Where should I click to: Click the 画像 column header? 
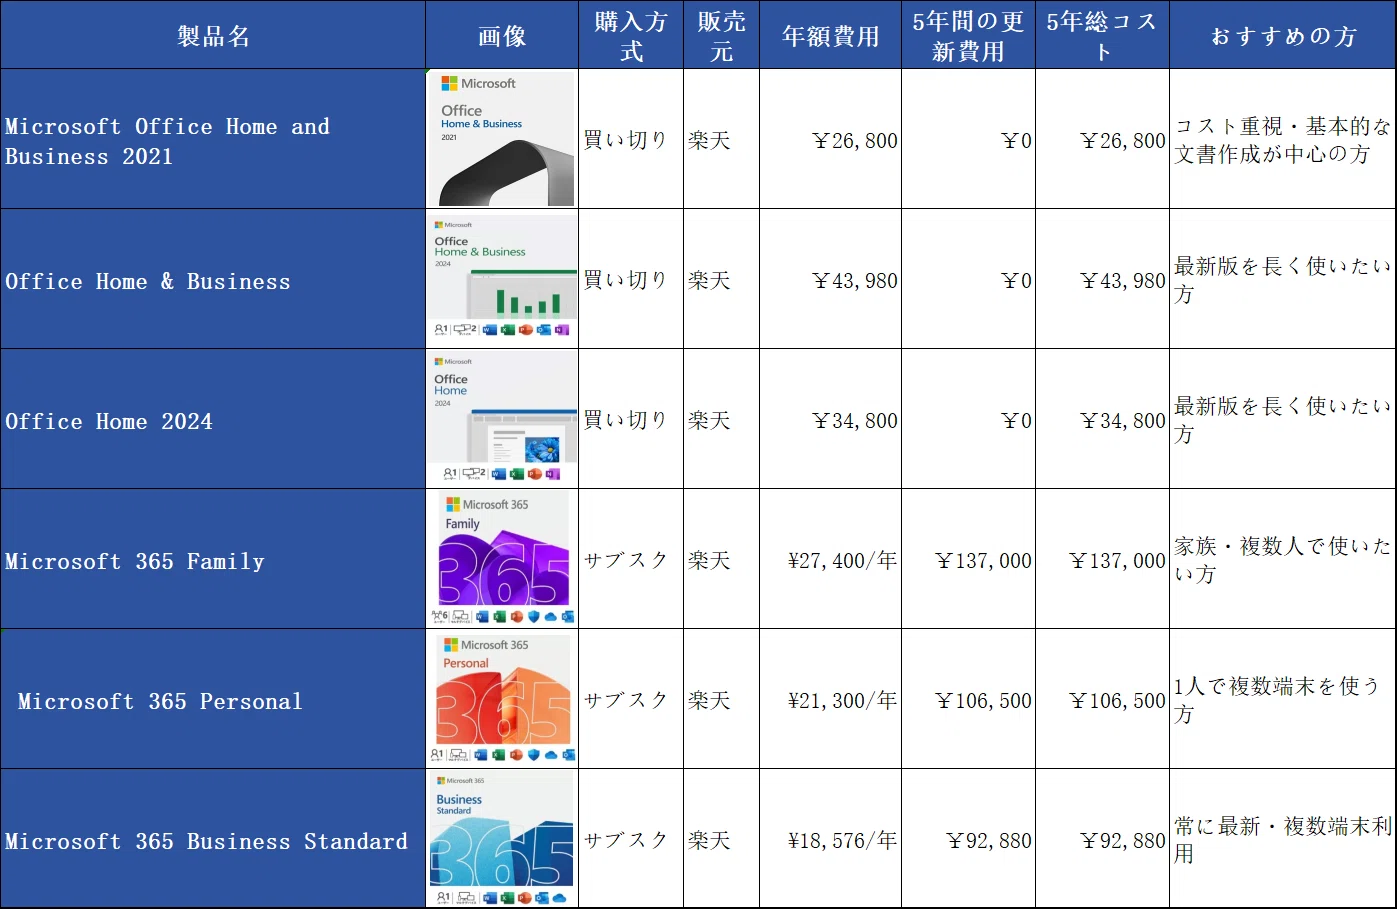tap(502, 35)
